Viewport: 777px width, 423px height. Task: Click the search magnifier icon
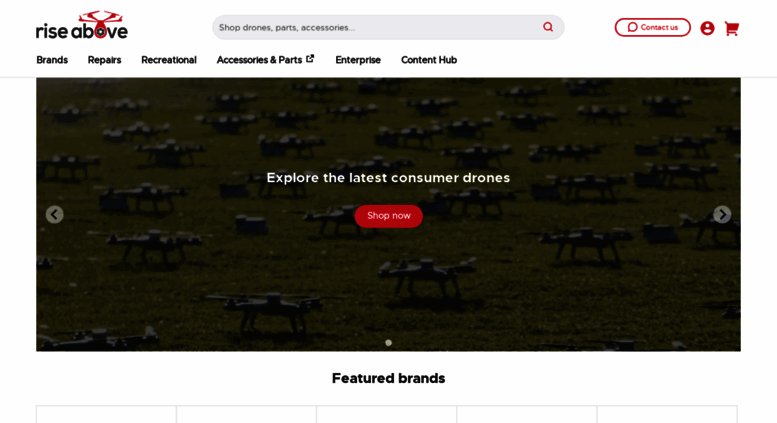point(548,27)
